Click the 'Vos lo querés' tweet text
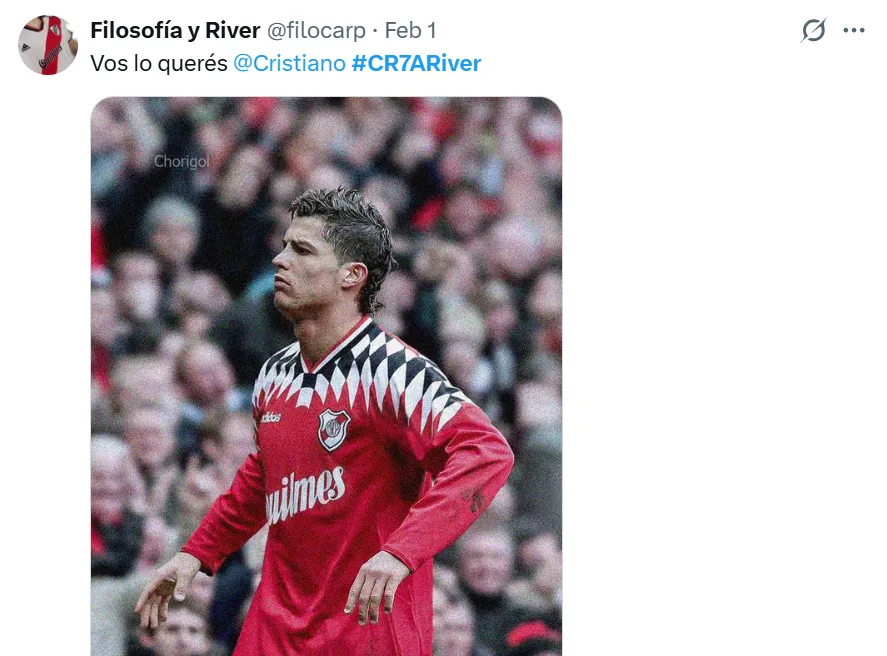 click(159, 63)
